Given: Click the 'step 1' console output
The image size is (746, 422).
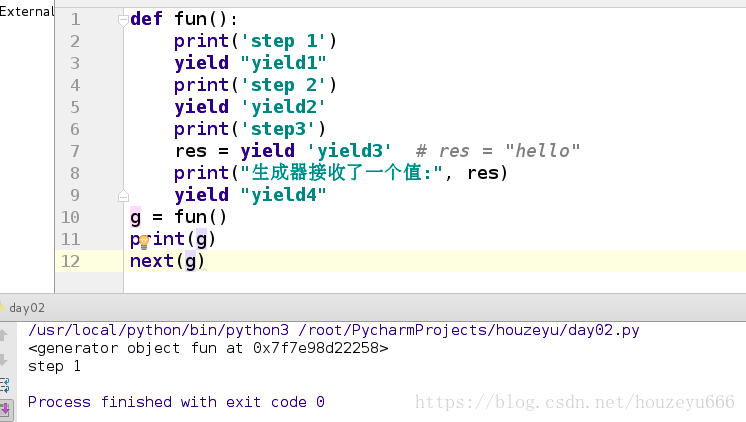Looking at the screenshot, I should tap(54, 366).
